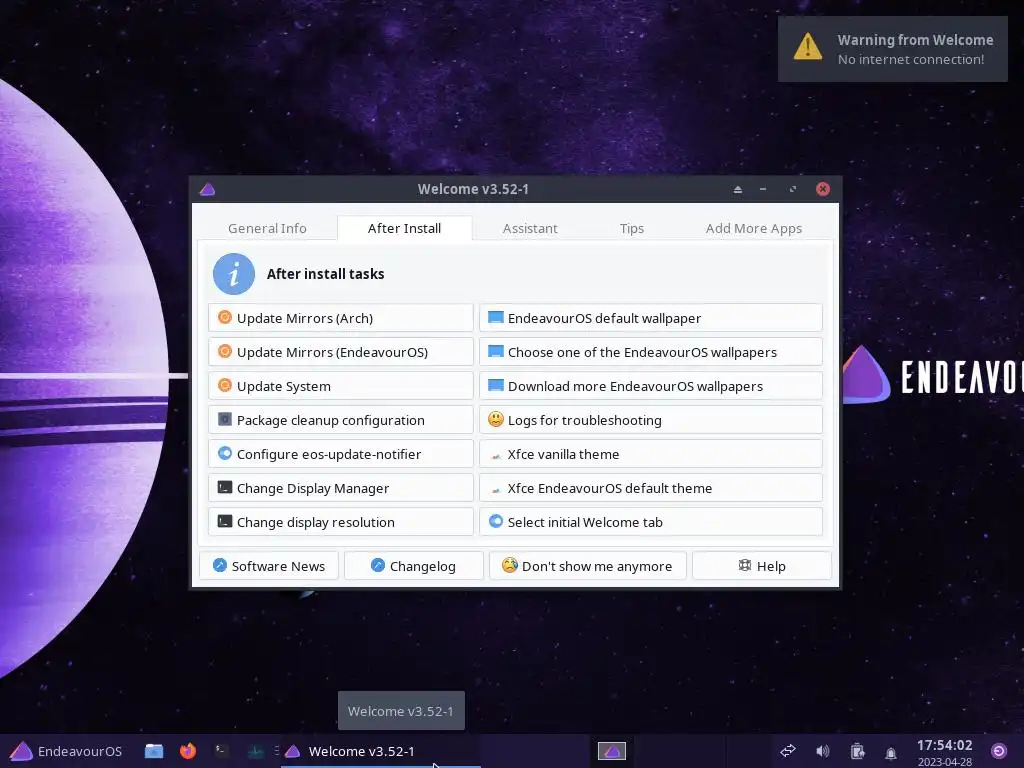Switch to the Add More Apps tab
Viewport: 1024px width, 768px height.
pos(754,228)
